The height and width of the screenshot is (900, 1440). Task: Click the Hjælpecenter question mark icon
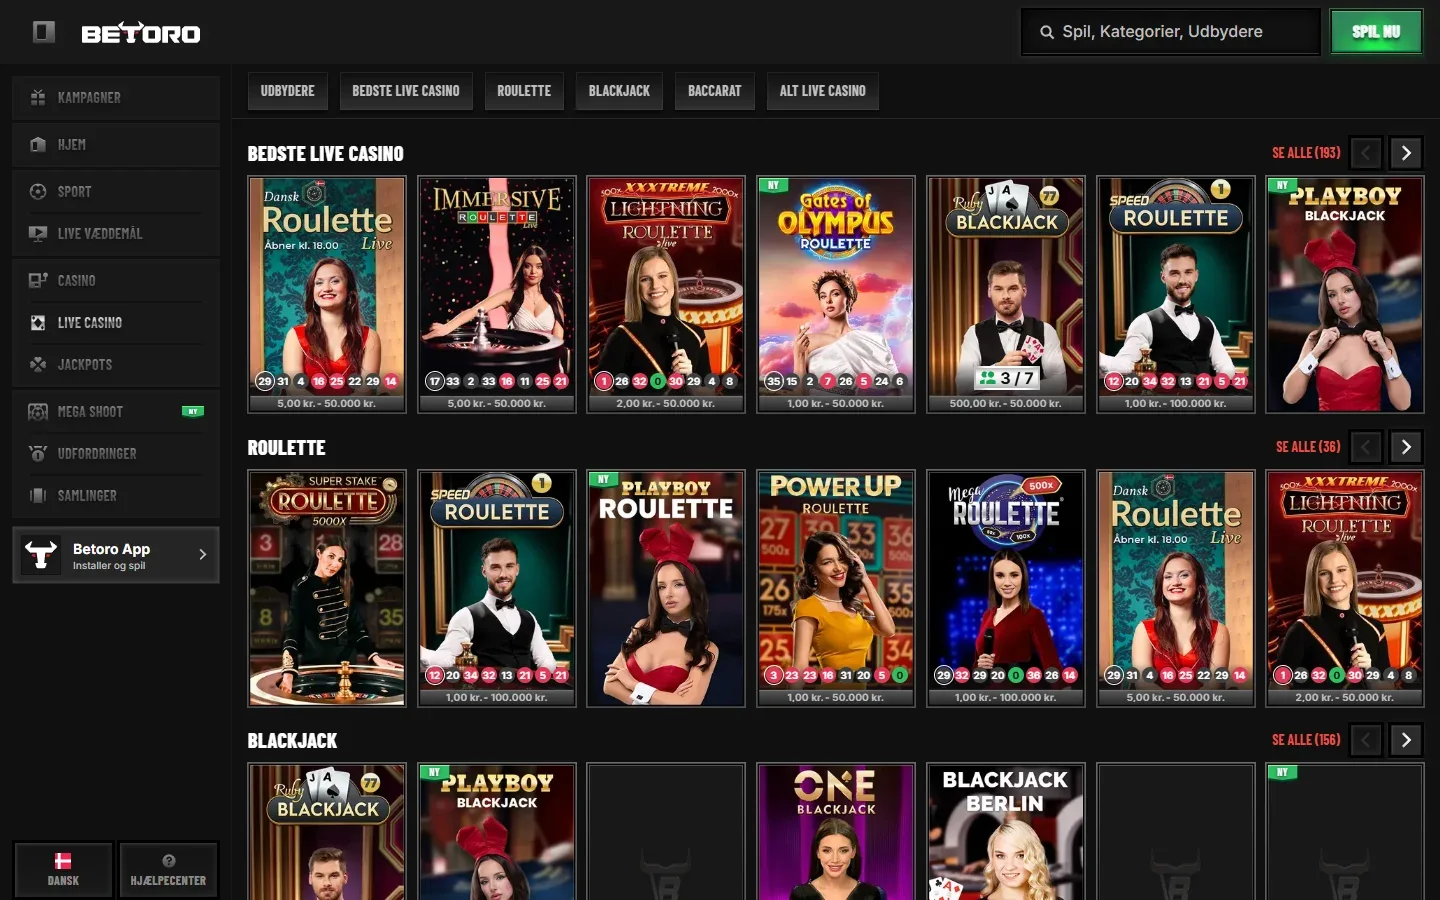[x=168, y=861]
